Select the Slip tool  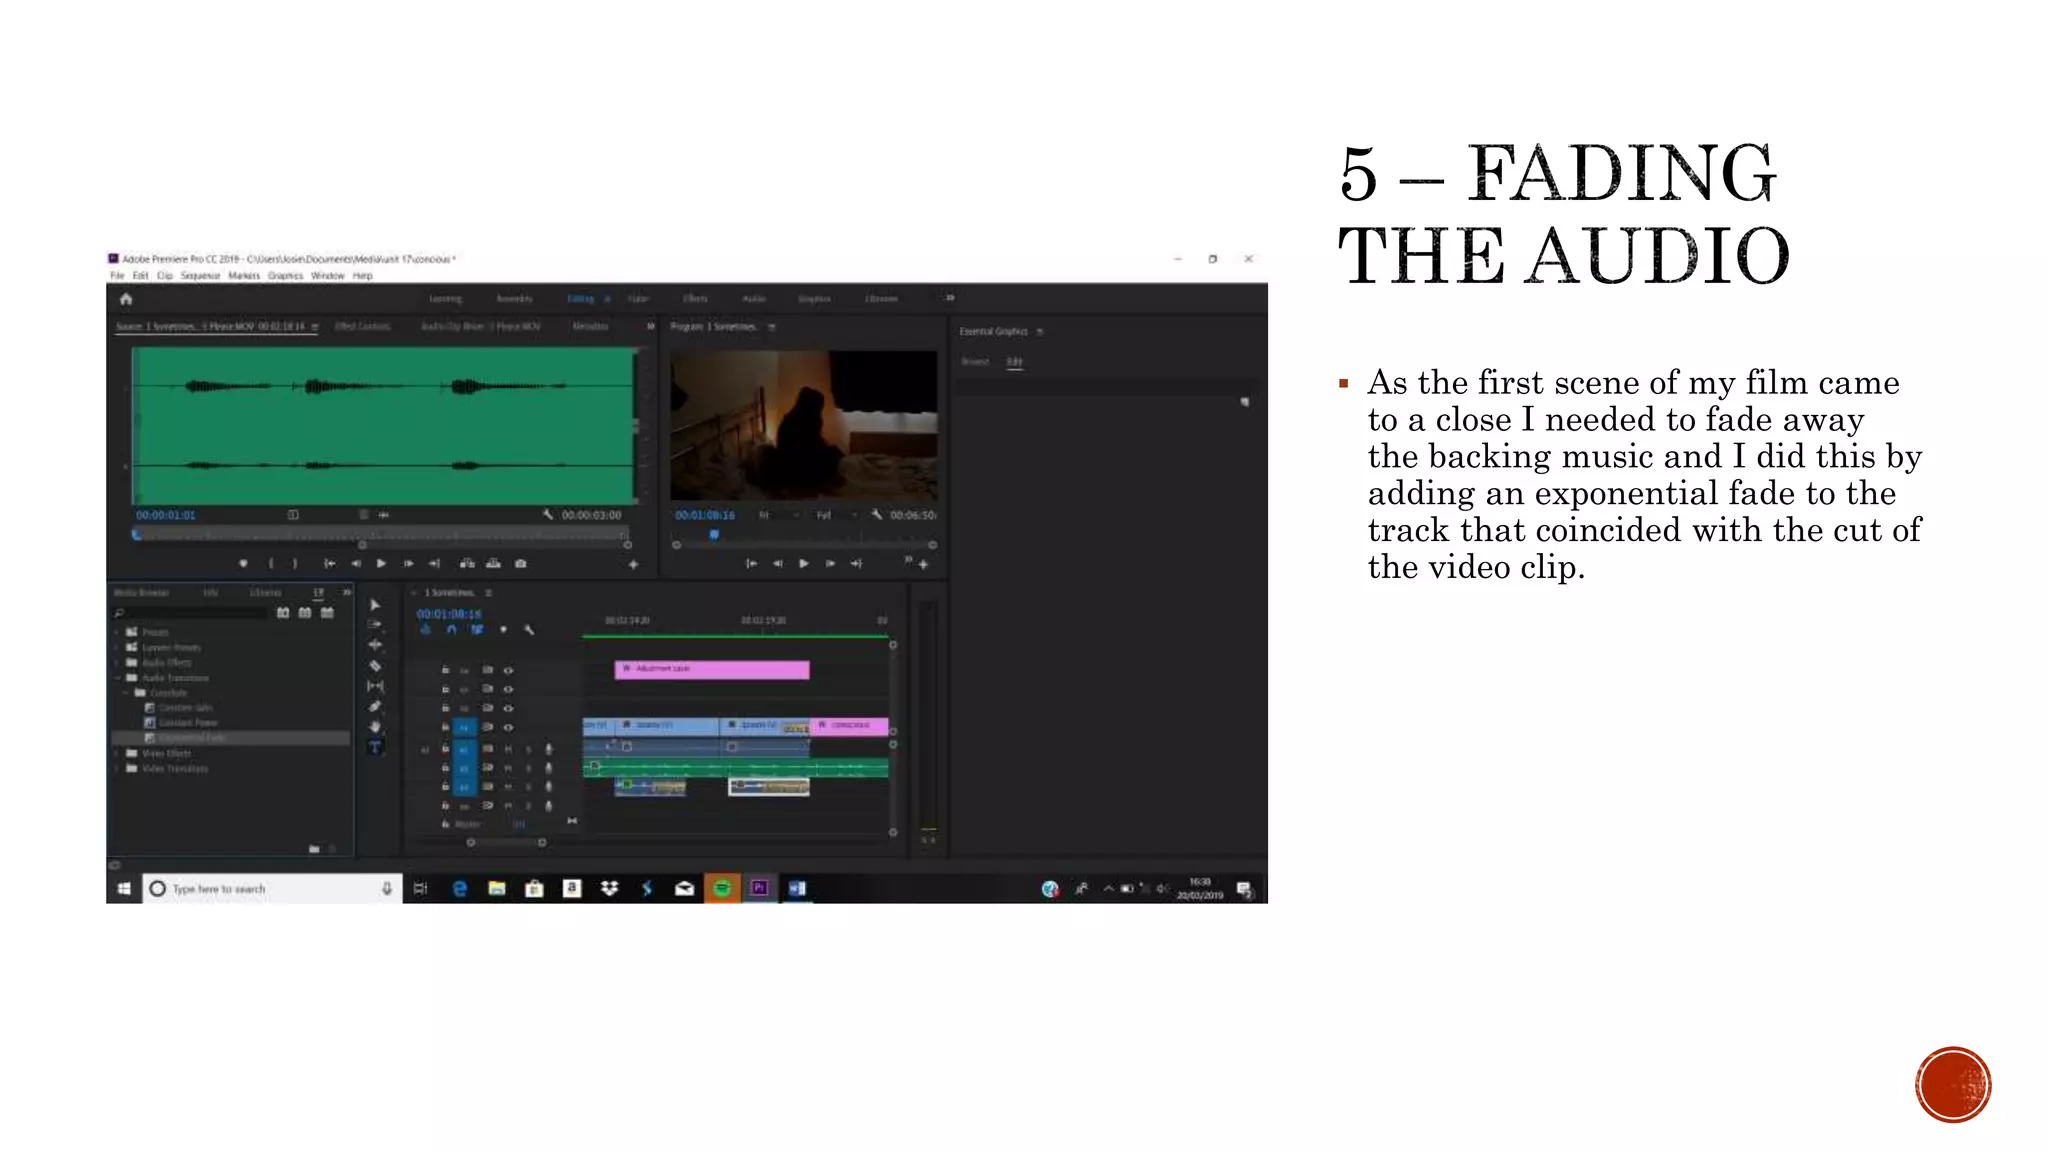coord(375,686)
